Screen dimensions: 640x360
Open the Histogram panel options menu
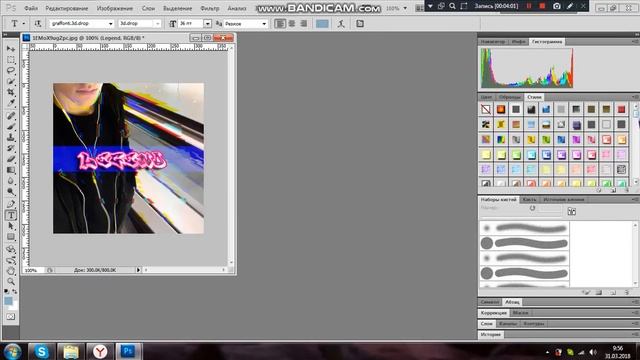(635, 42)
